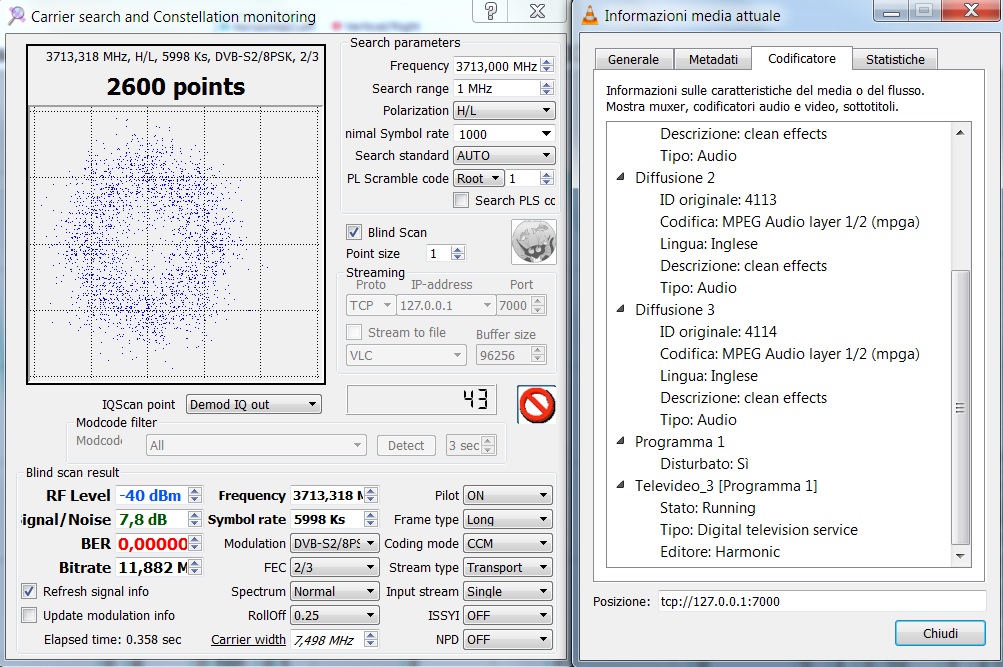Adjust the Bitrate spinner arrows
Viewport: 1003px width, 667px height.
pos(196,567)
